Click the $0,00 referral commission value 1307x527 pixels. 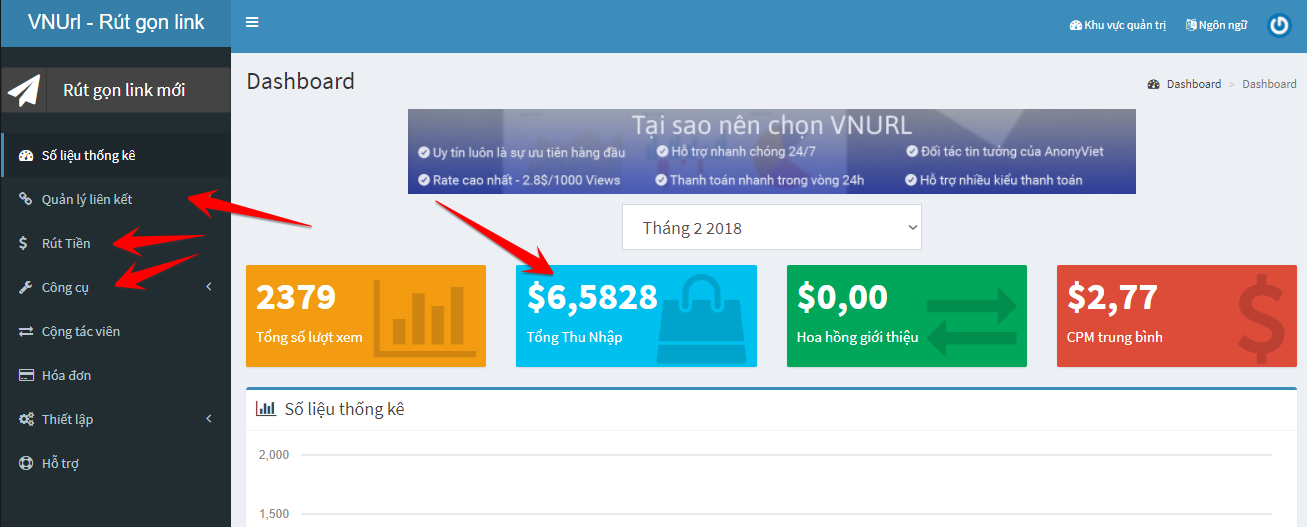point(842,297)
